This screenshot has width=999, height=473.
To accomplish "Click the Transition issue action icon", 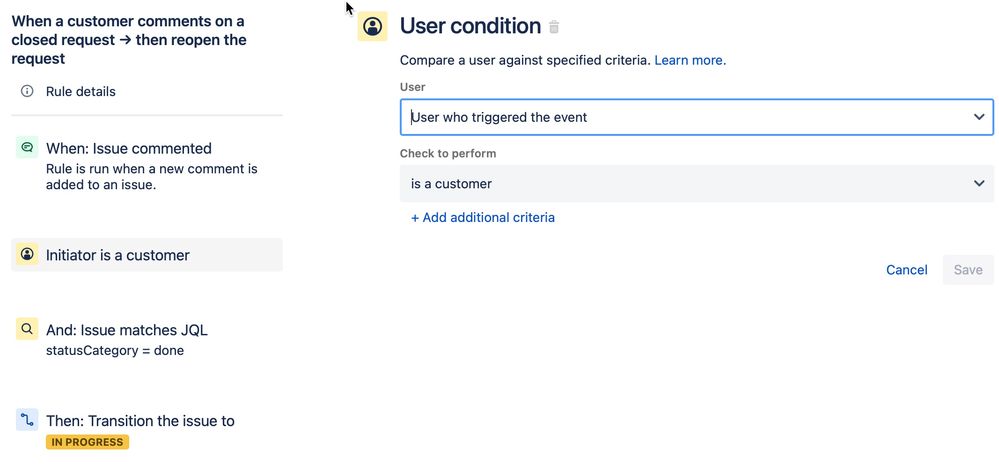I will point(27,420).
